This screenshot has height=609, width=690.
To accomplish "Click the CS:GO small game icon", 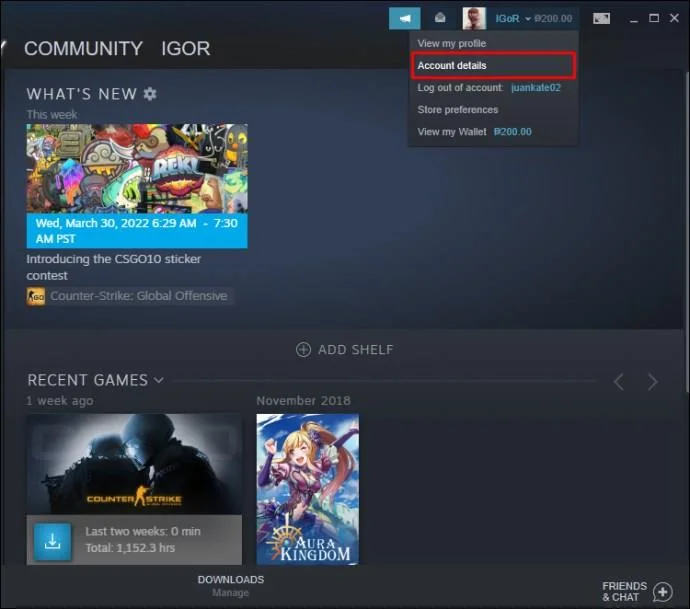I will pyautogui.click(x=36, y=296).
